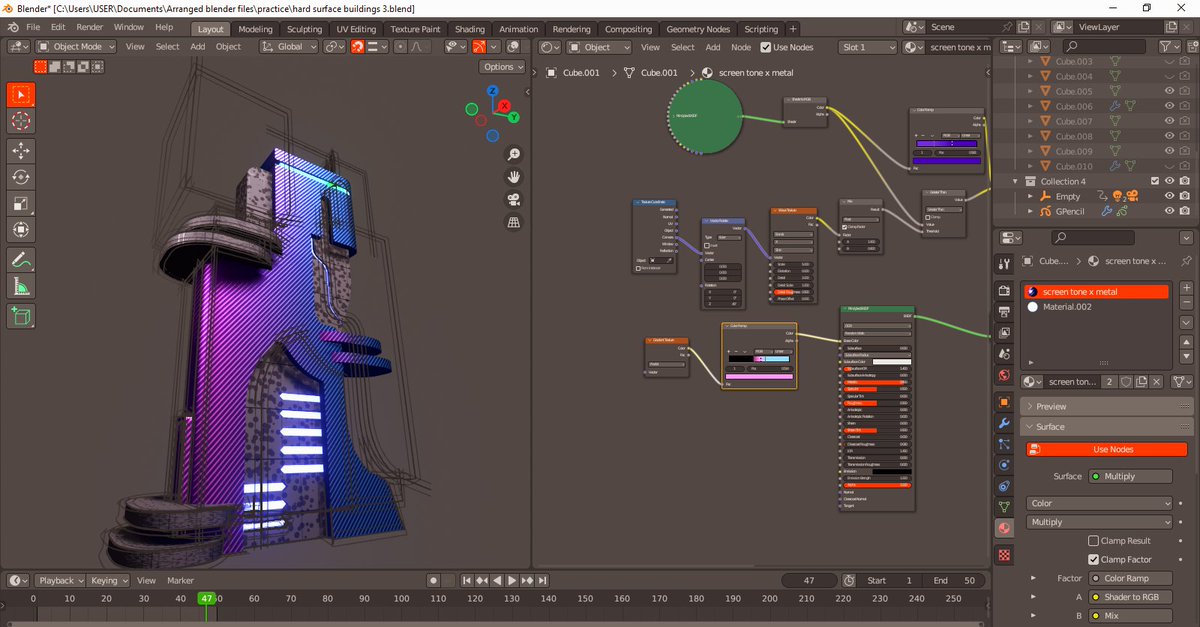
Task: Enable the Clamp Result checkbox
Action: coord(1093,541)
